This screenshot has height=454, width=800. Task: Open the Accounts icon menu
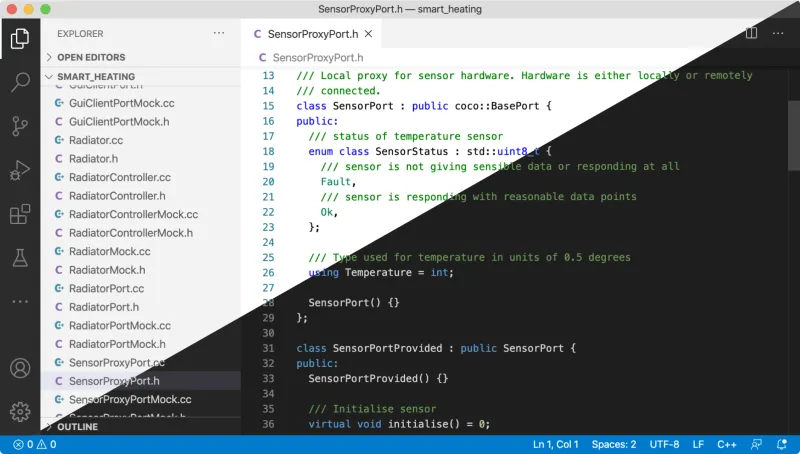click(20, 368)
